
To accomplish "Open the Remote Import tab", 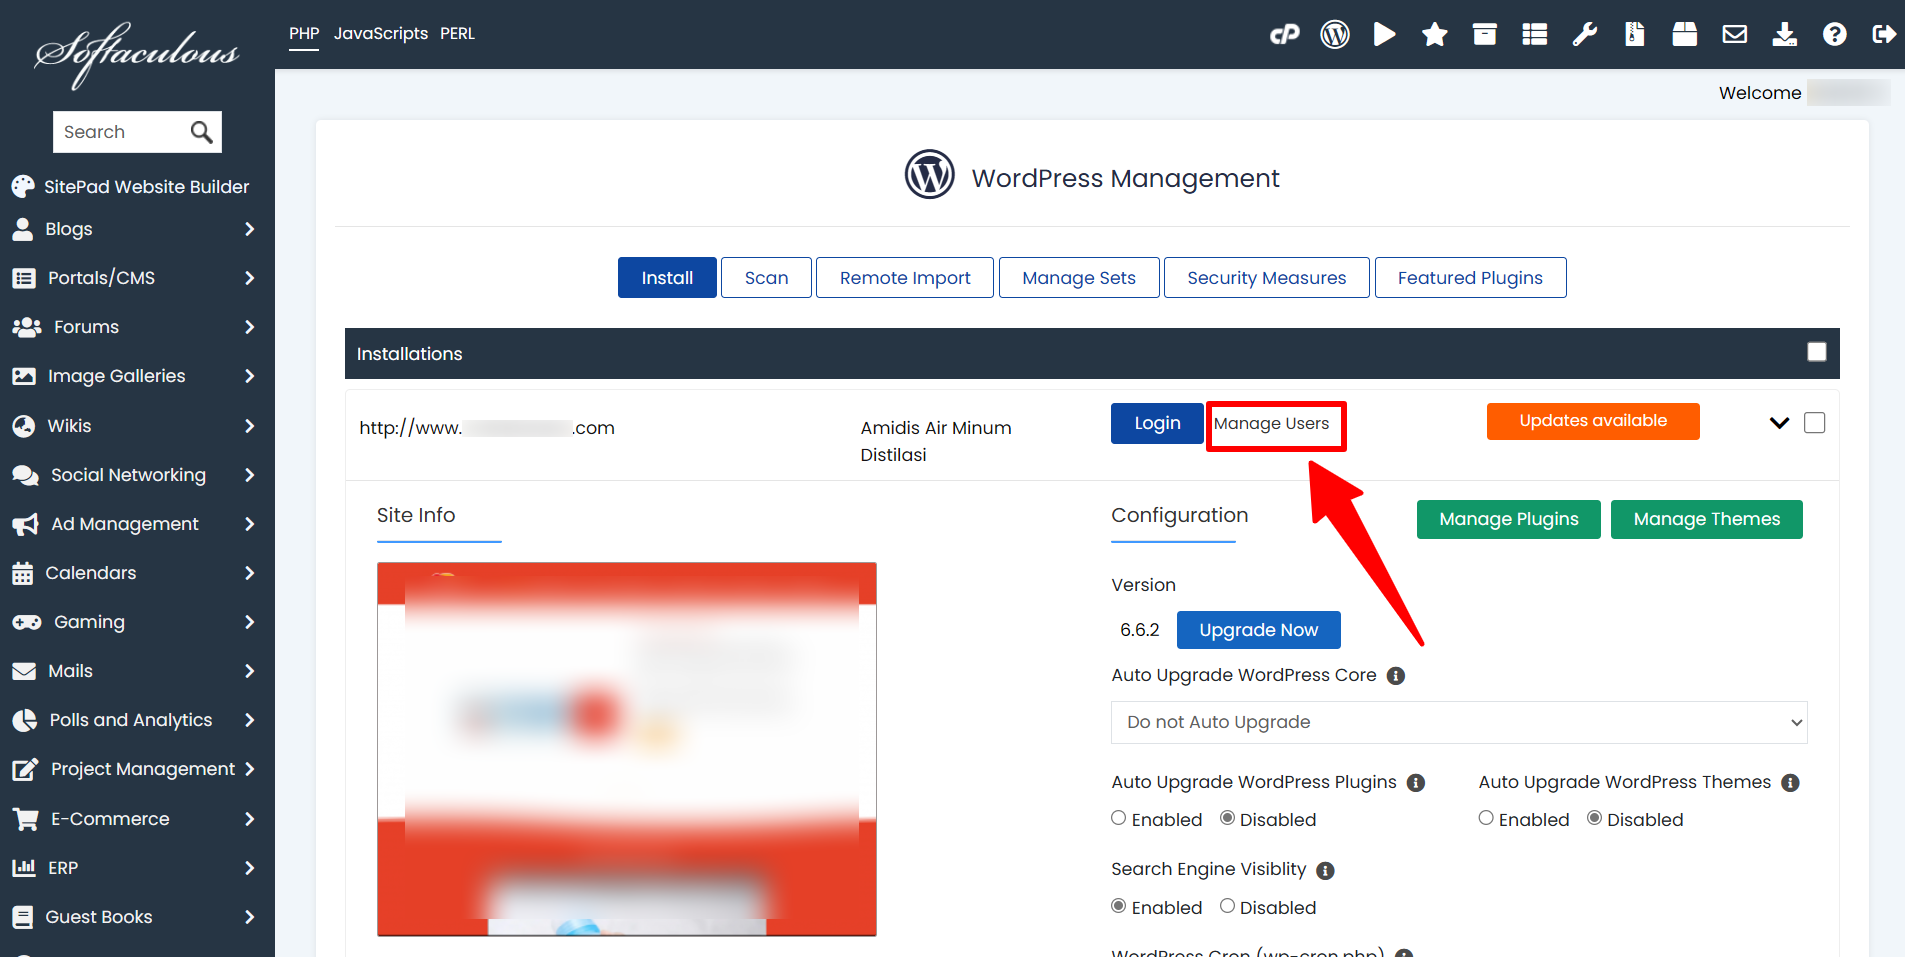I will tap(905, 278).
